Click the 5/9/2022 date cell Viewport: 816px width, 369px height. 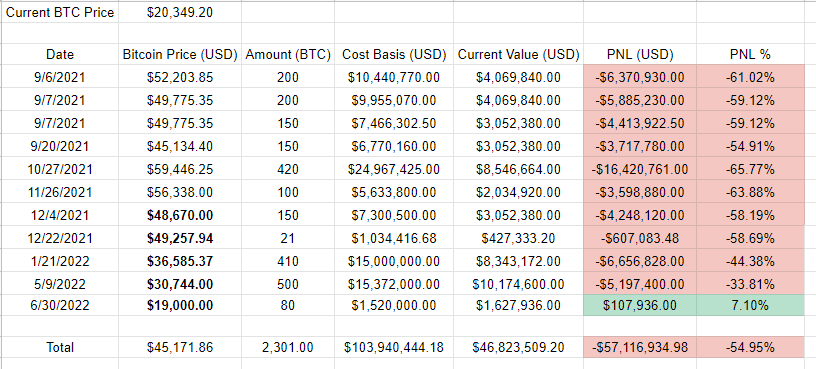(x=60, y=284)
